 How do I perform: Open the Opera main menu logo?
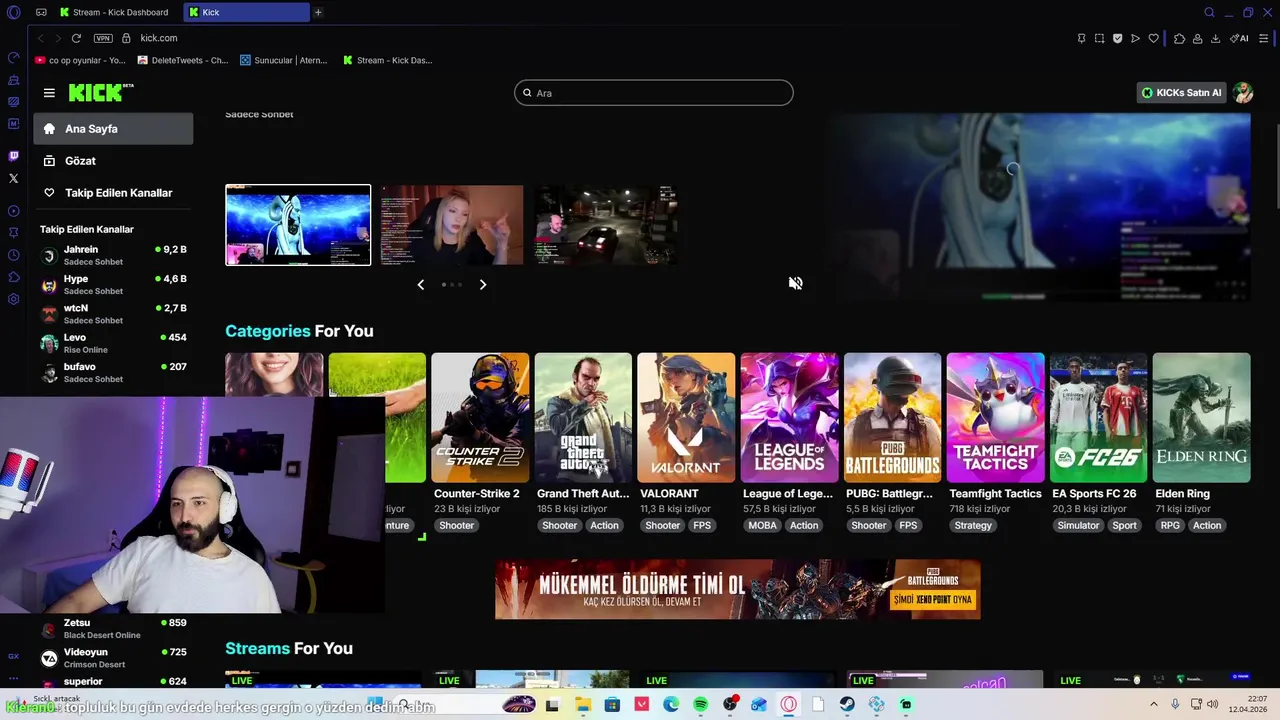point(13,12)
